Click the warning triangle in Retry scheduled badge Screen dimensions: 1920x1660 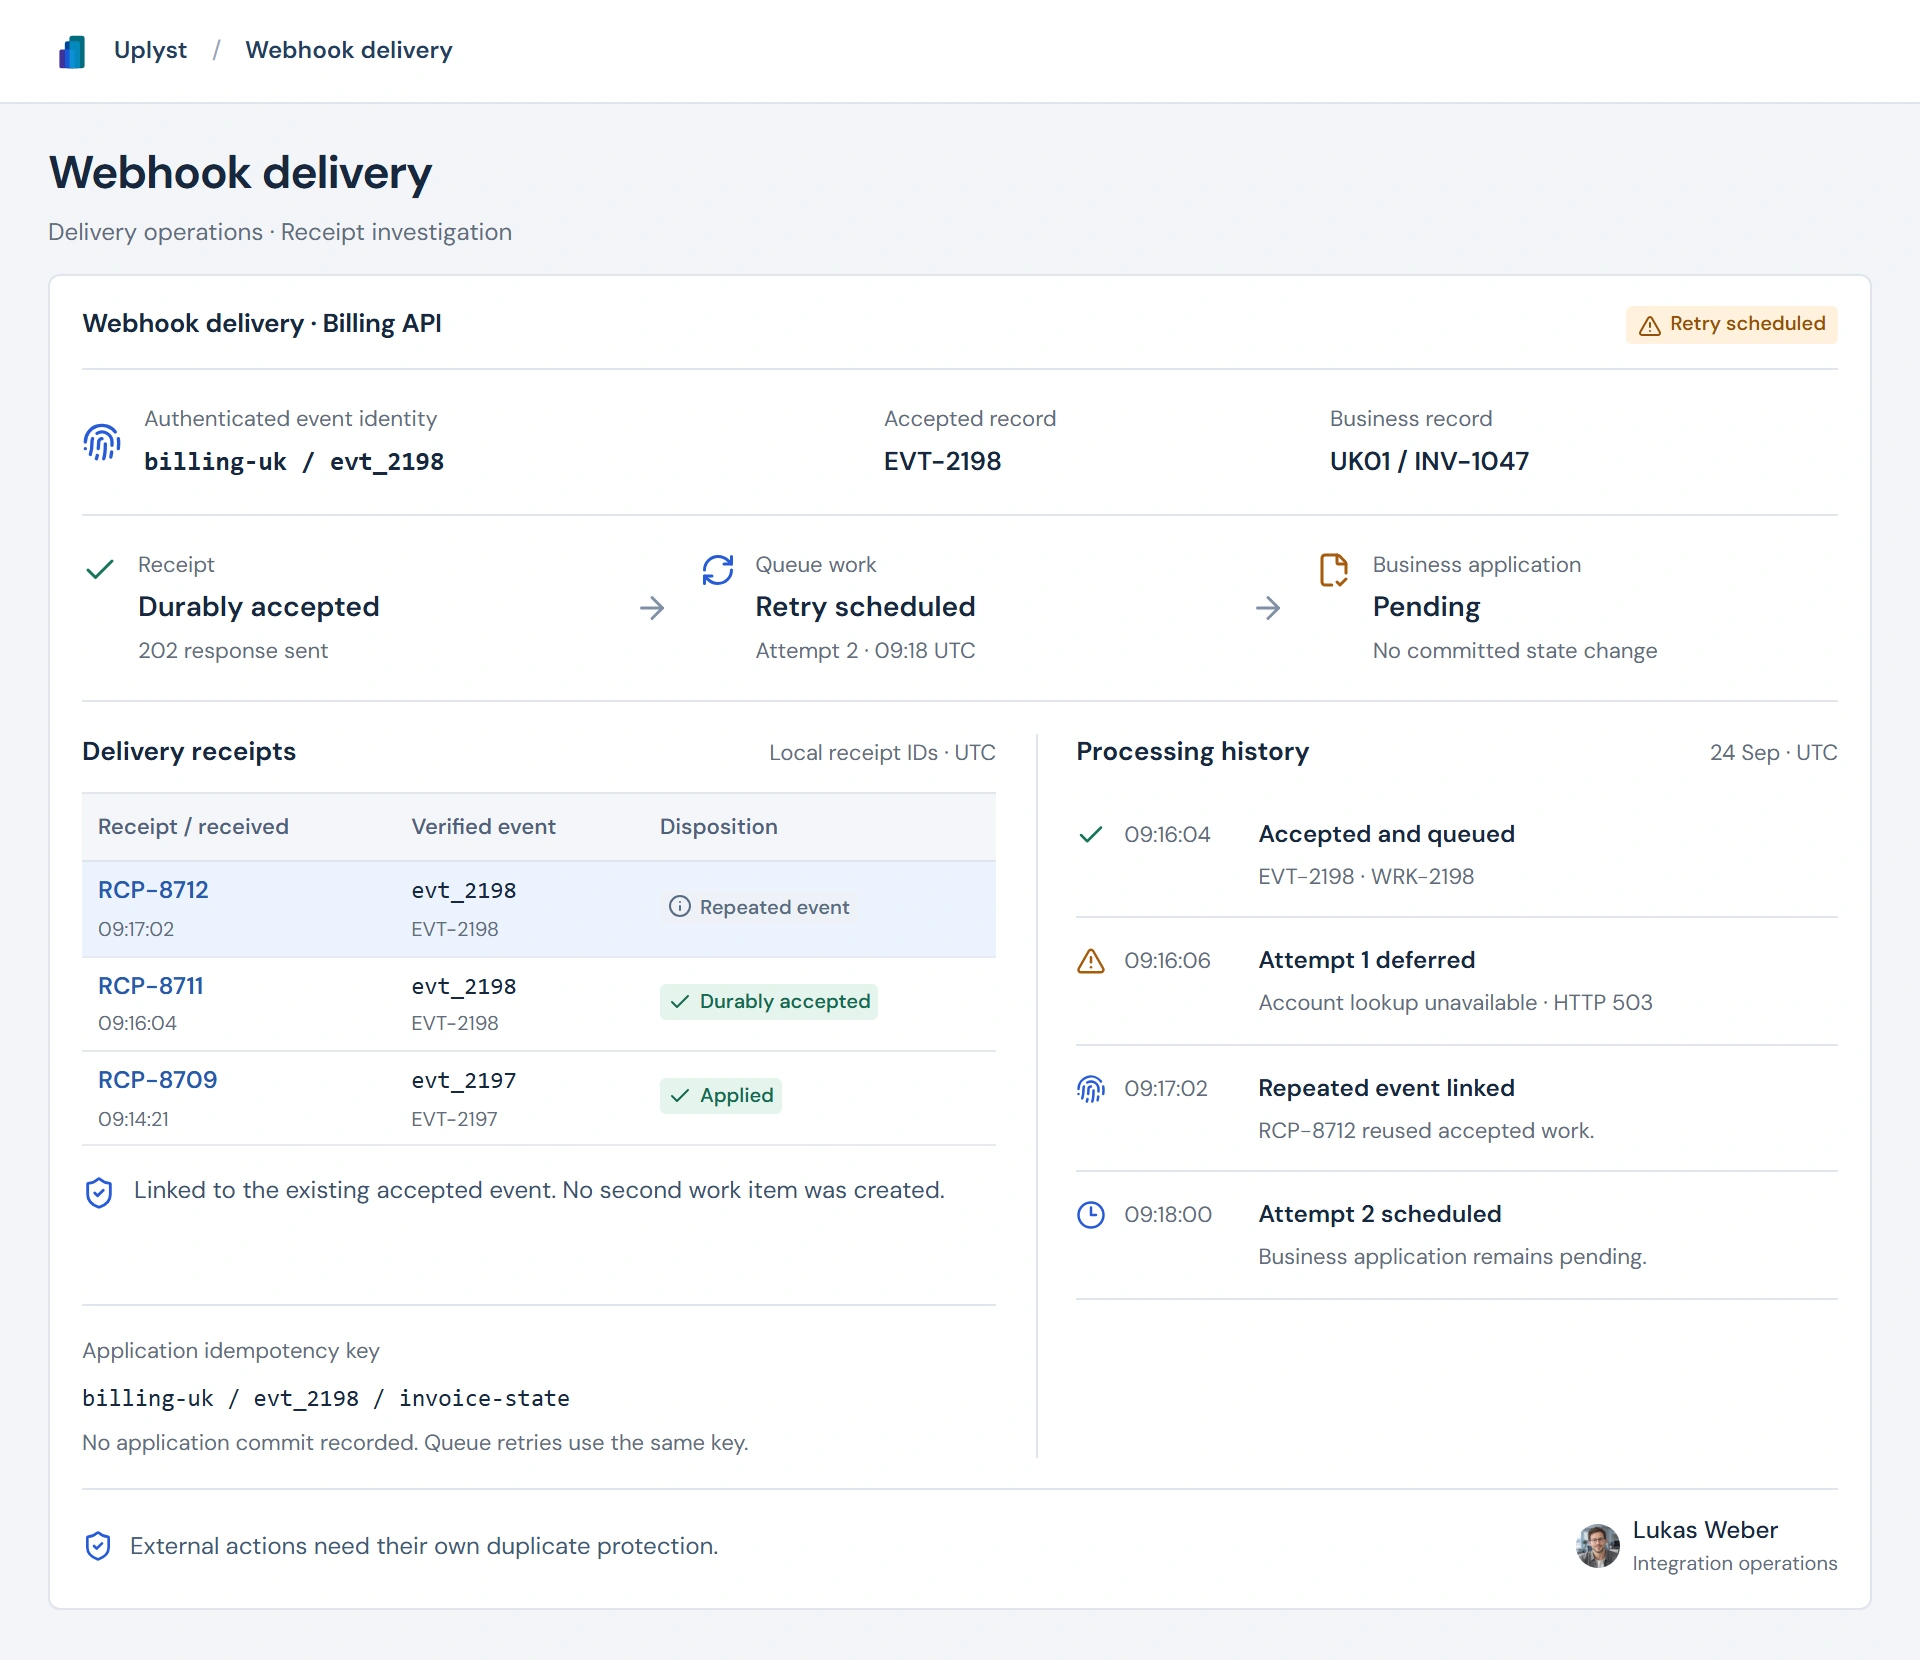point(1650,326)
